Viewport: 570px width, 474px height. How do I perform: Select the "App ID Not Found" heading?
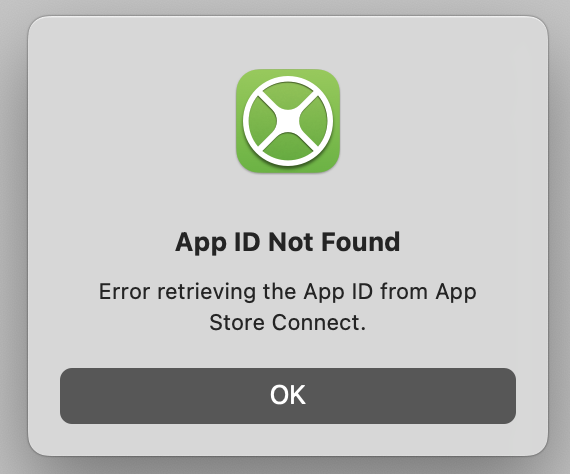click(x=288, y=242)
